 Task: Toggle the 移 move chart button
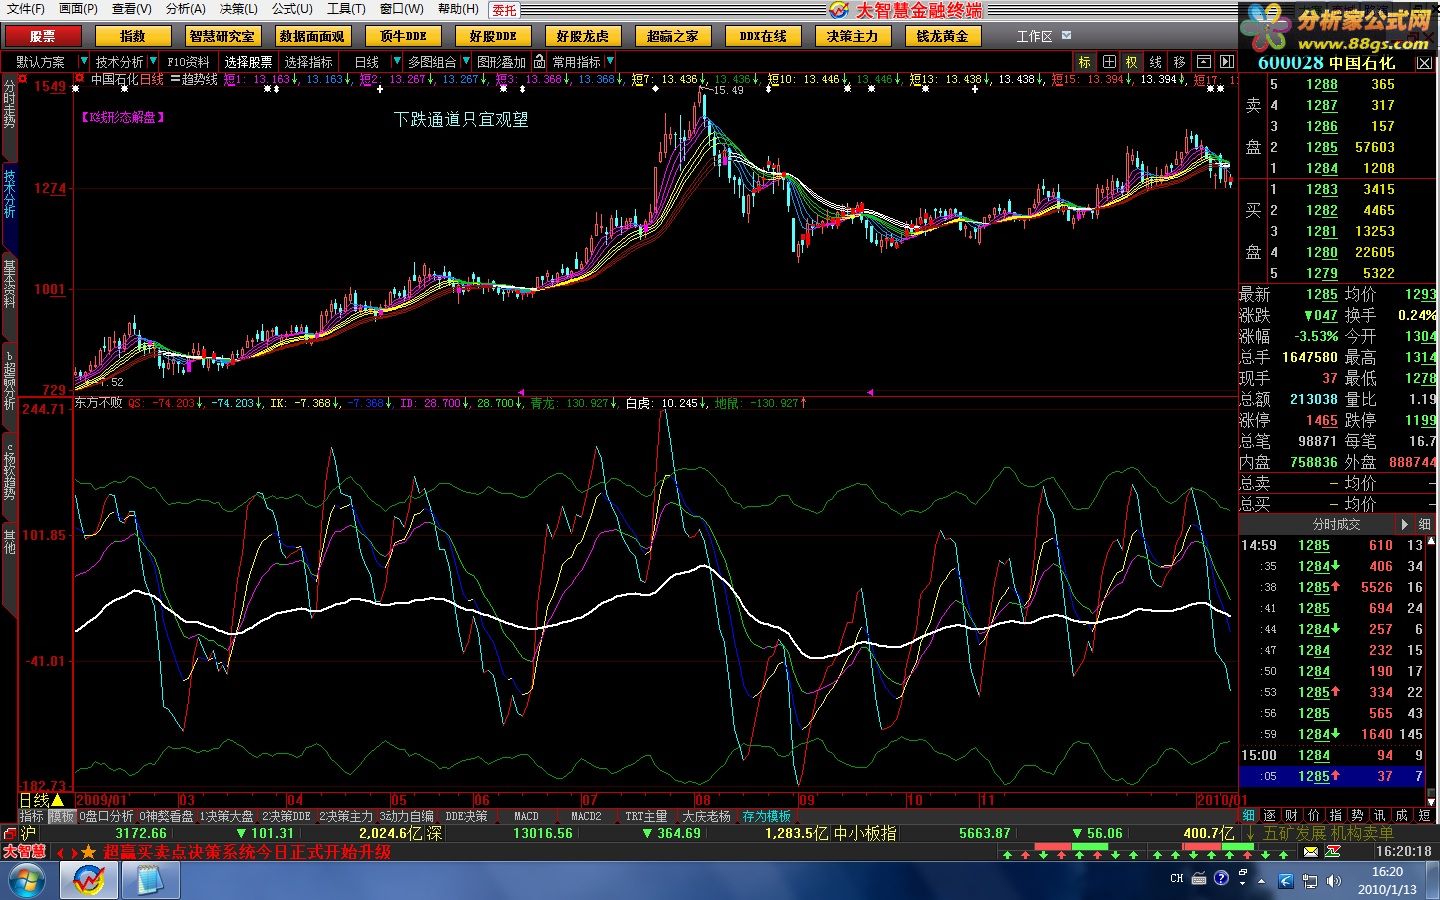click(x=1179, y=62)
